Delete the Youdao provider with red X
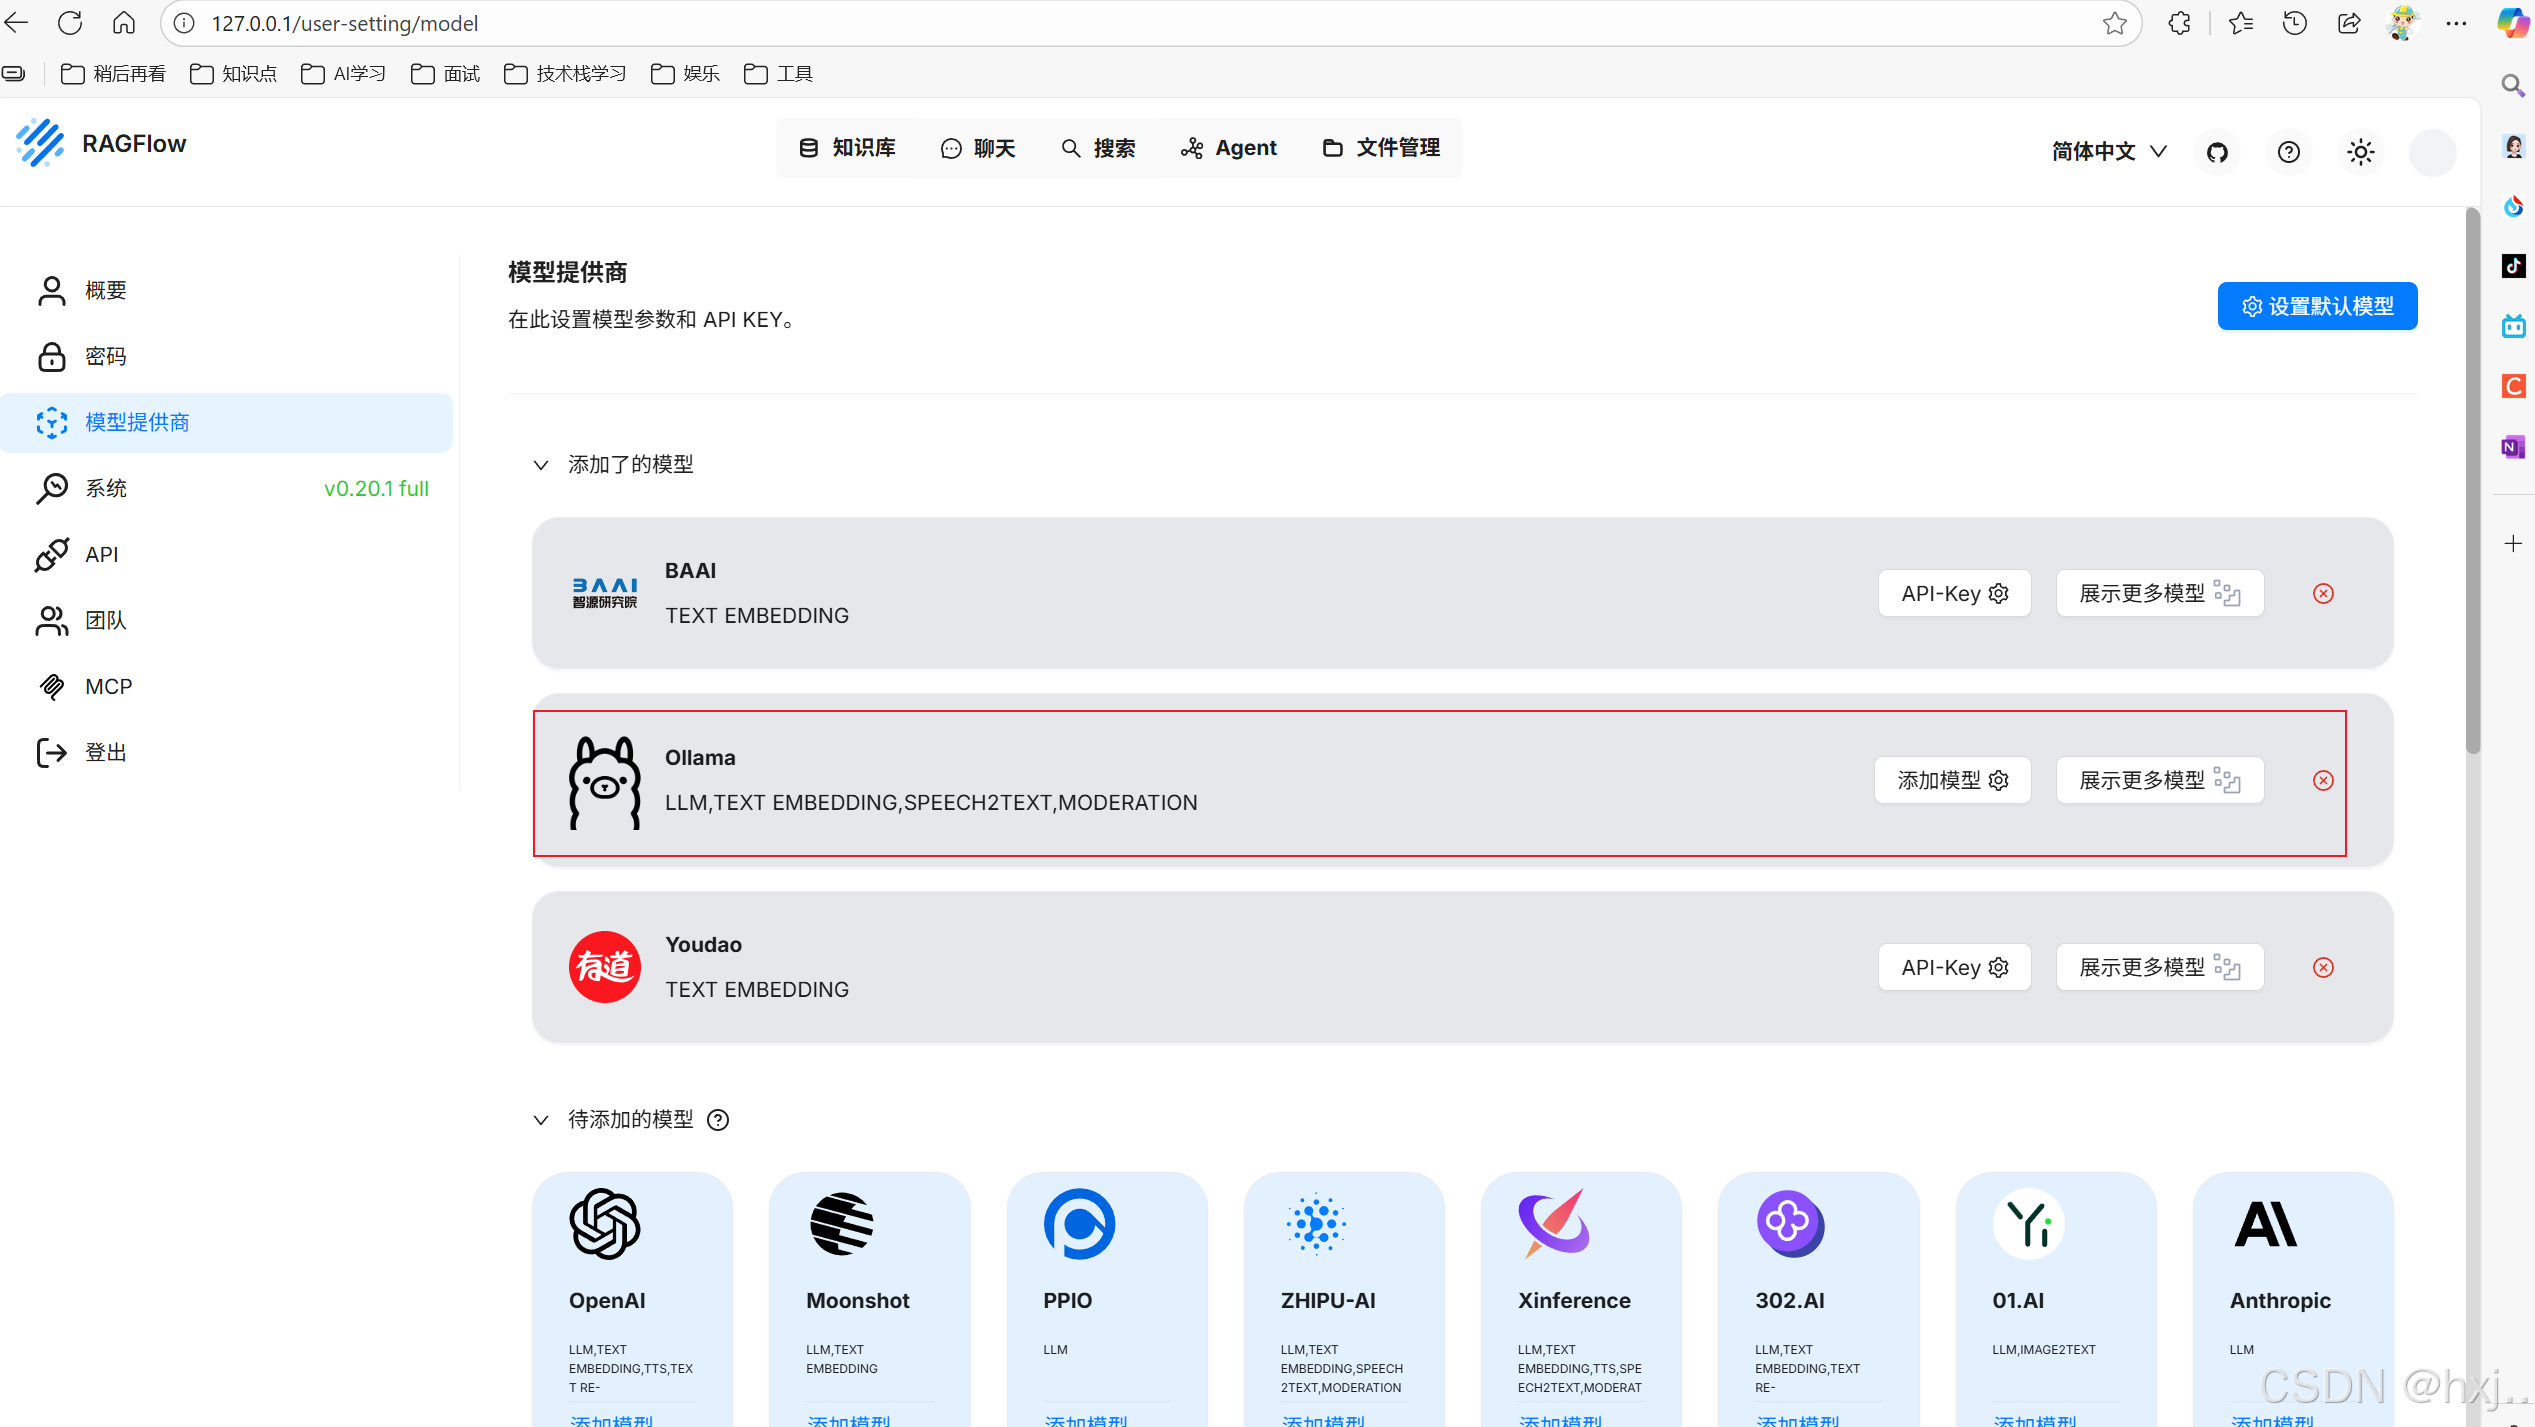The width and height of the screenshot is (2535, 1427). coord(2323,967)
